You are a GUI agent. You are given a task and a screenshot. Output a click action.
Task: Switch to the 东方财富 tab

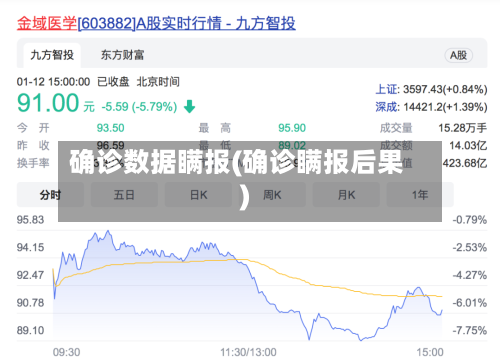(122, 55)
